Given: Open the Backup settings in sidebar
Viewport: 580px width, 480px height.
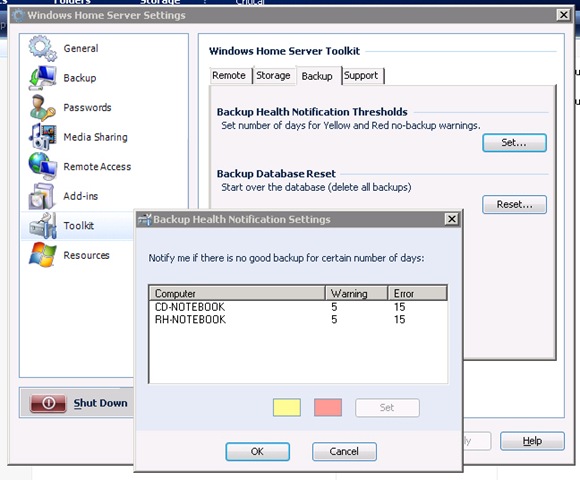Looking at the screenshot, I should coord(80,78).
